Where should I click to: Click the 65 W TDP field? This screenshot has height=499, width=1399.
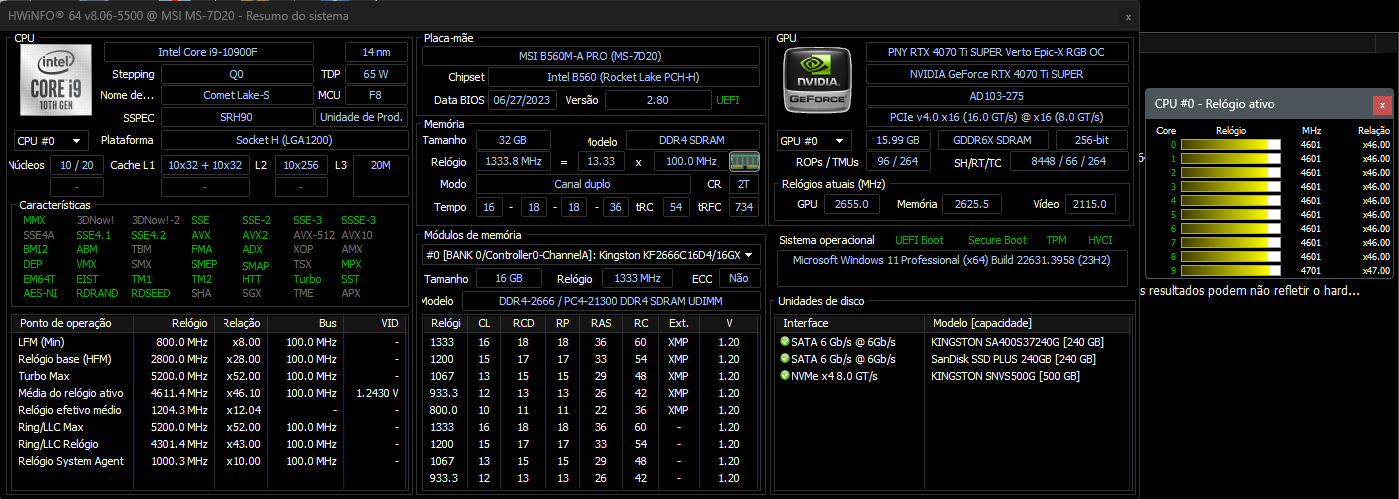(376, 74)
